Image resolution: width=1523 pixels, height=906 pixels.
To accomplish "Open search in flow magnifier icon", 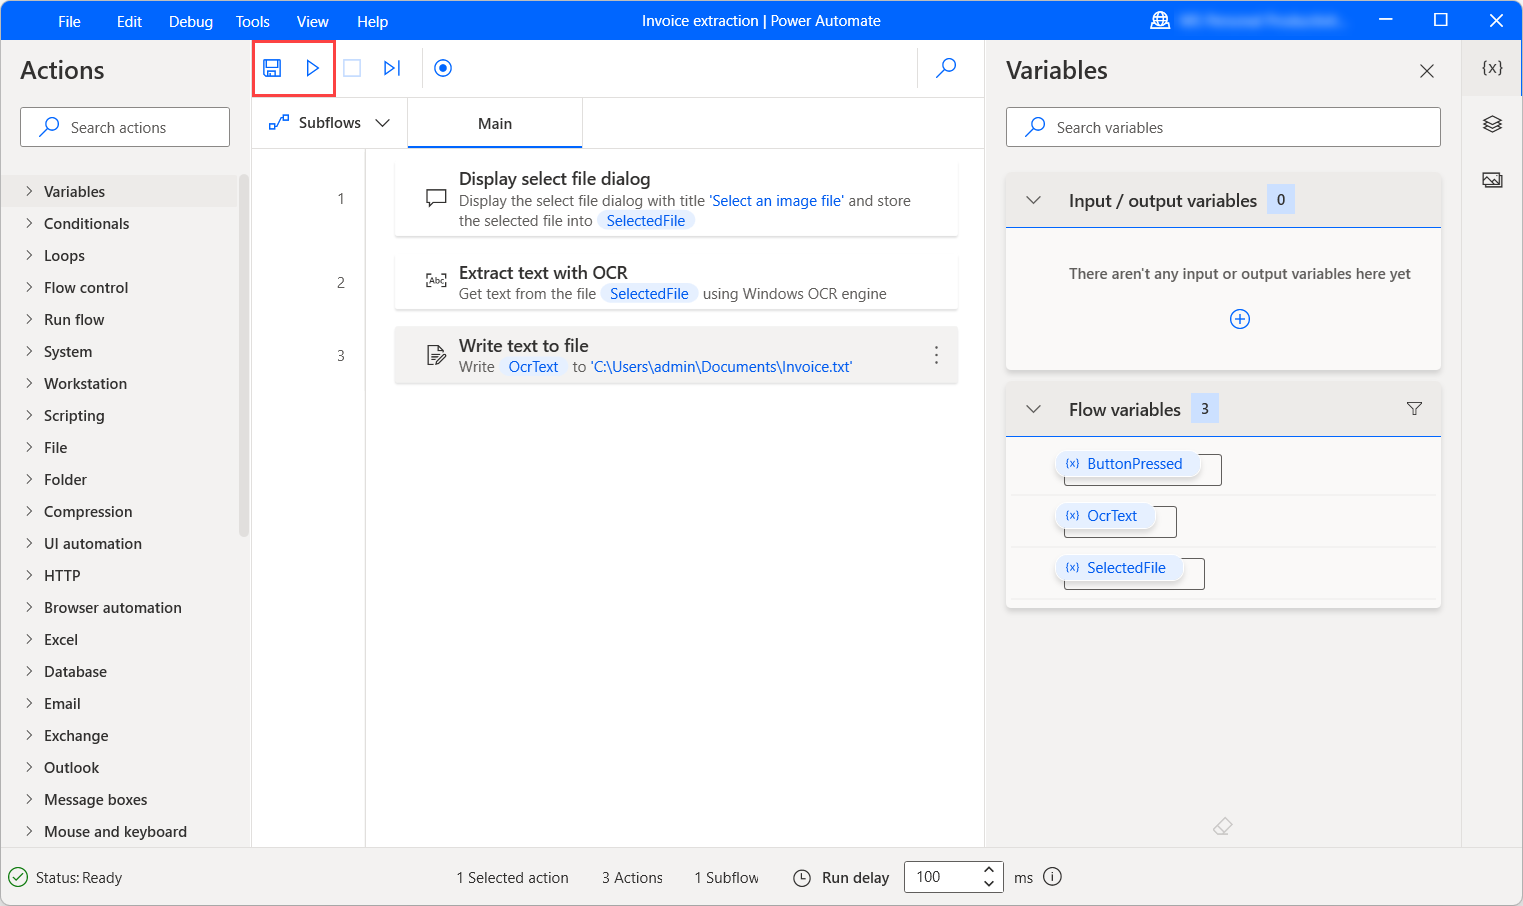I will [x=946, y=68].
